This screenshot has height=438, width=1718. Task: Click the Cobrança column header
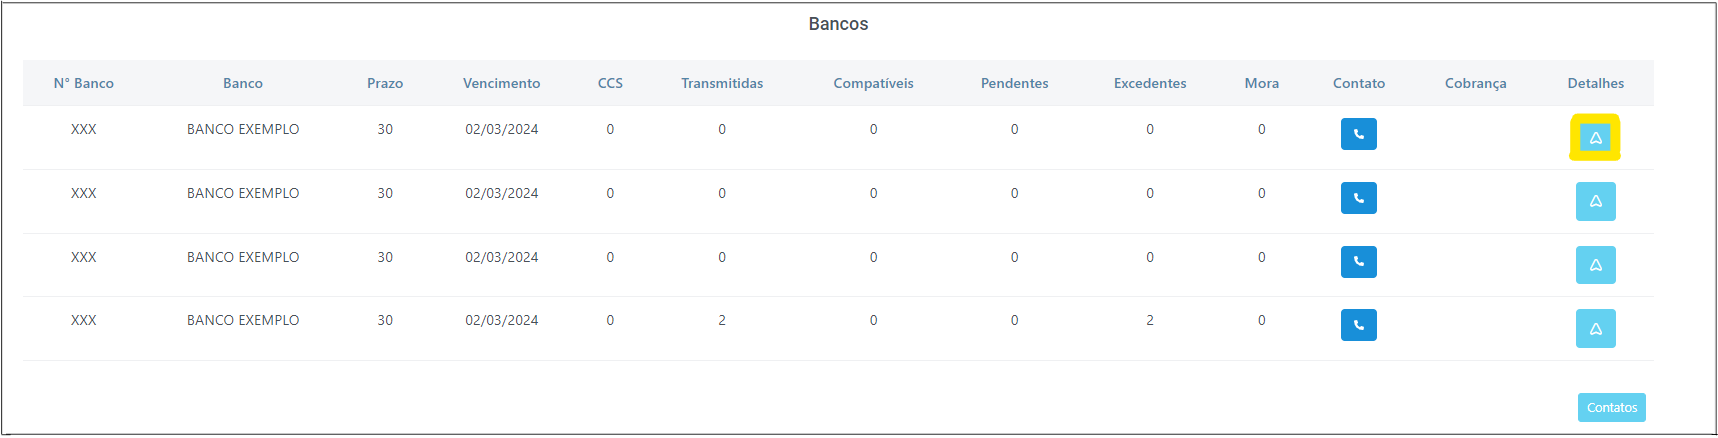coord(1475,83)
